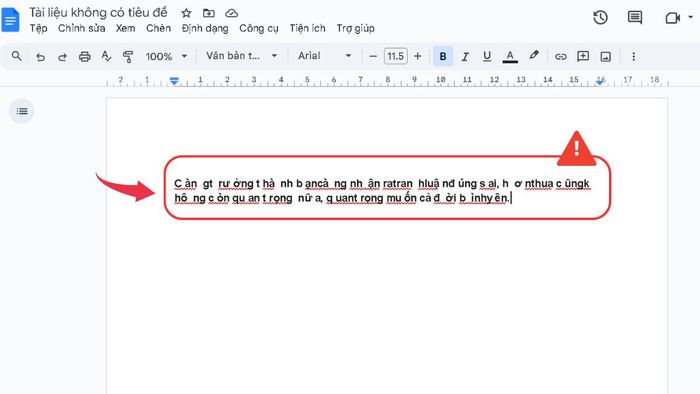Click the font size field 11.5
This screenshot has height=394, width=700.
pyautogui.click(x=396, y=57)
